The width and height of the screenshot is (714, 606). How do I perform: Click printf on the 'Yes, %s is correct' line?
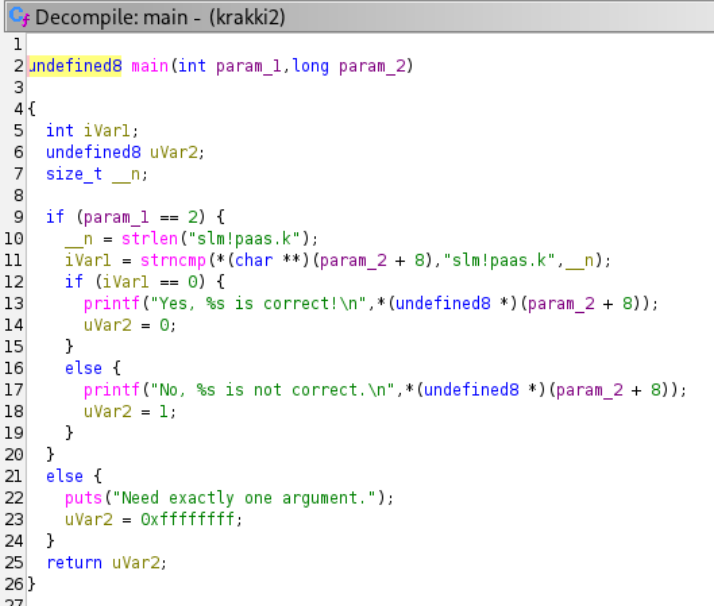pyautogui.click(x=109, y=303)
